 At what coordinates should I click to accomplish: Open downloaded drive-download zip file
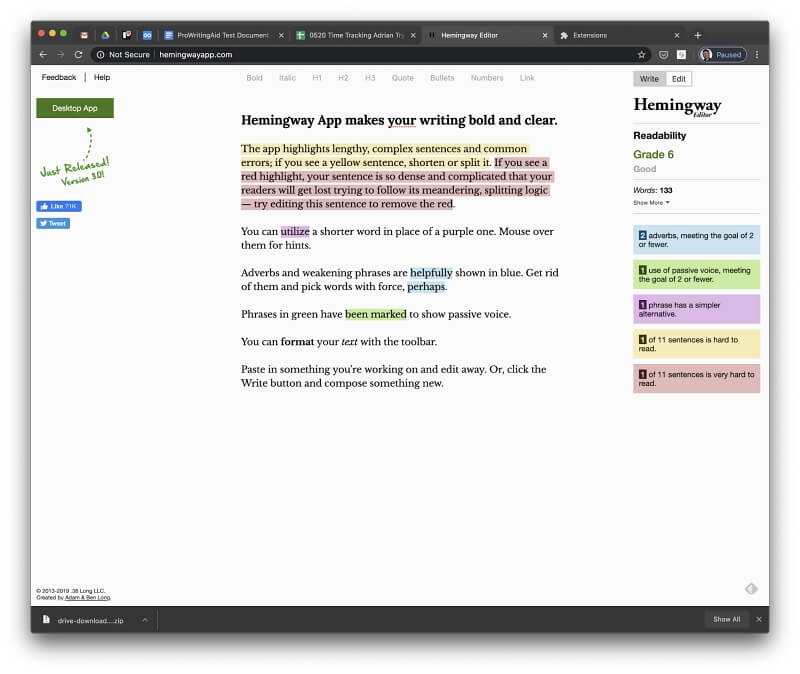(84, 620)
